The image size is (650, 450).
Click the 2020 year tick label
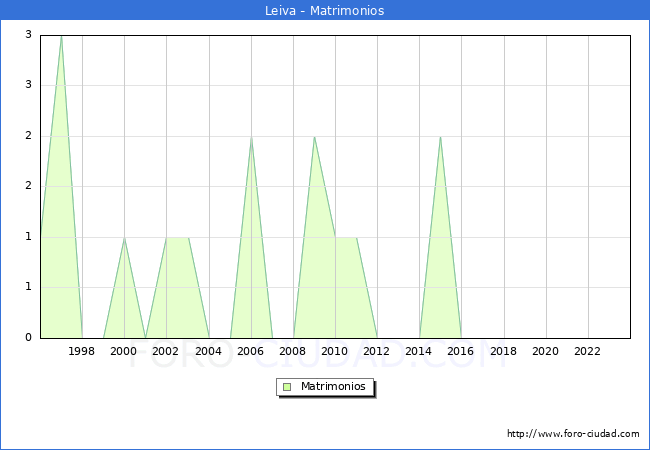click(x=546, y=351)
